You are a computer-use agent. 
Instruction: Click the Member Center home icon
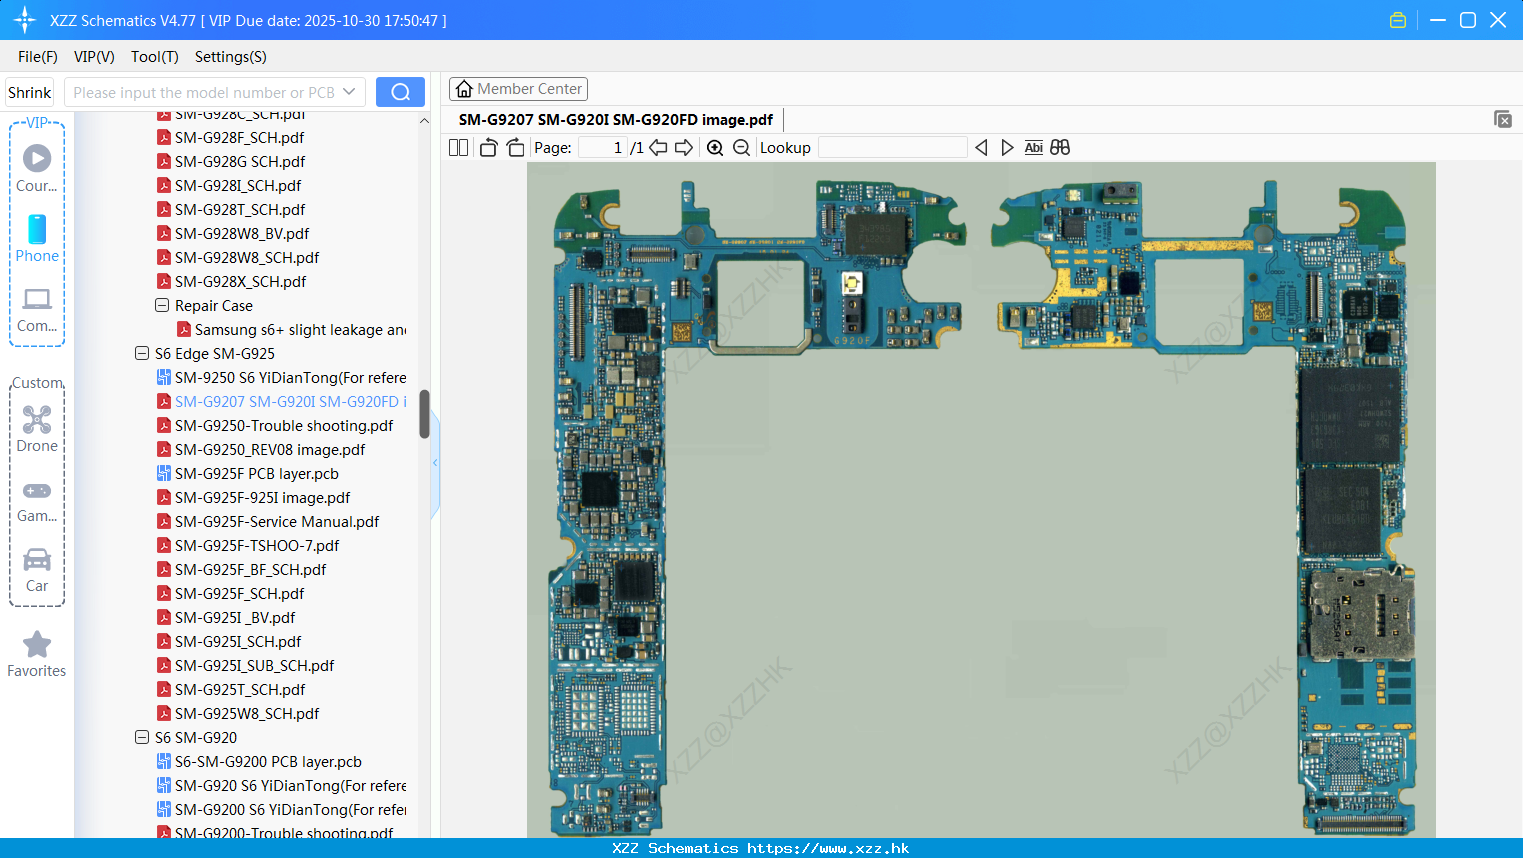tap(464, 89)
